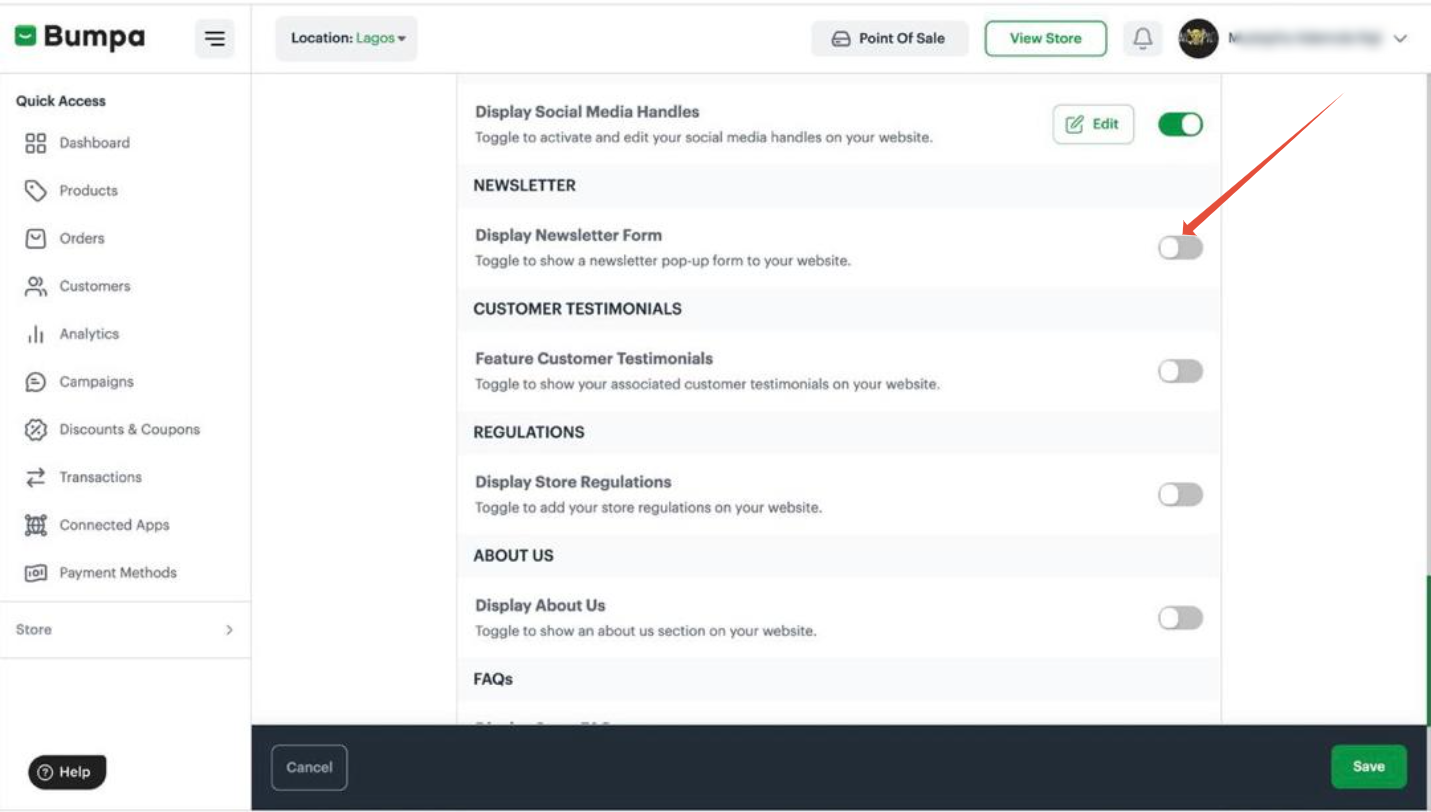The height and width of the screenshot is (812, 1431).
Task: Enable Display Newsletter Form toggle
Action: (x=1180, y=248)
